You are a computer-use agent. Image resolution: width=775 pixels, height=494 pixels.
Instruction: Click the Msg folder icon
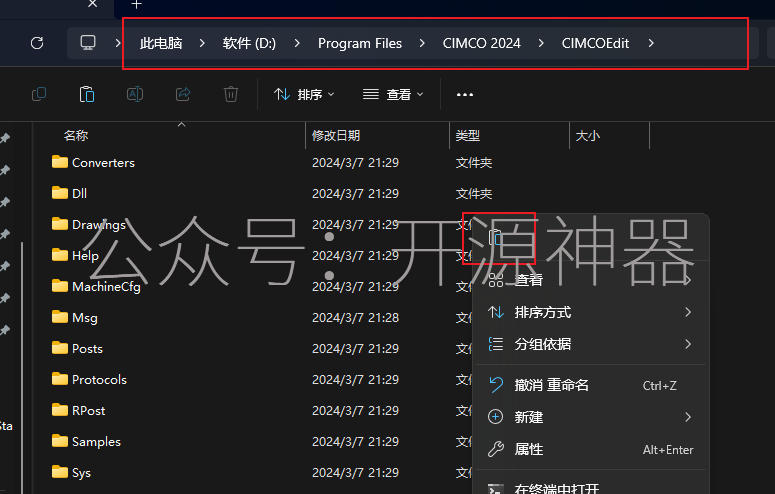point(60,316)
